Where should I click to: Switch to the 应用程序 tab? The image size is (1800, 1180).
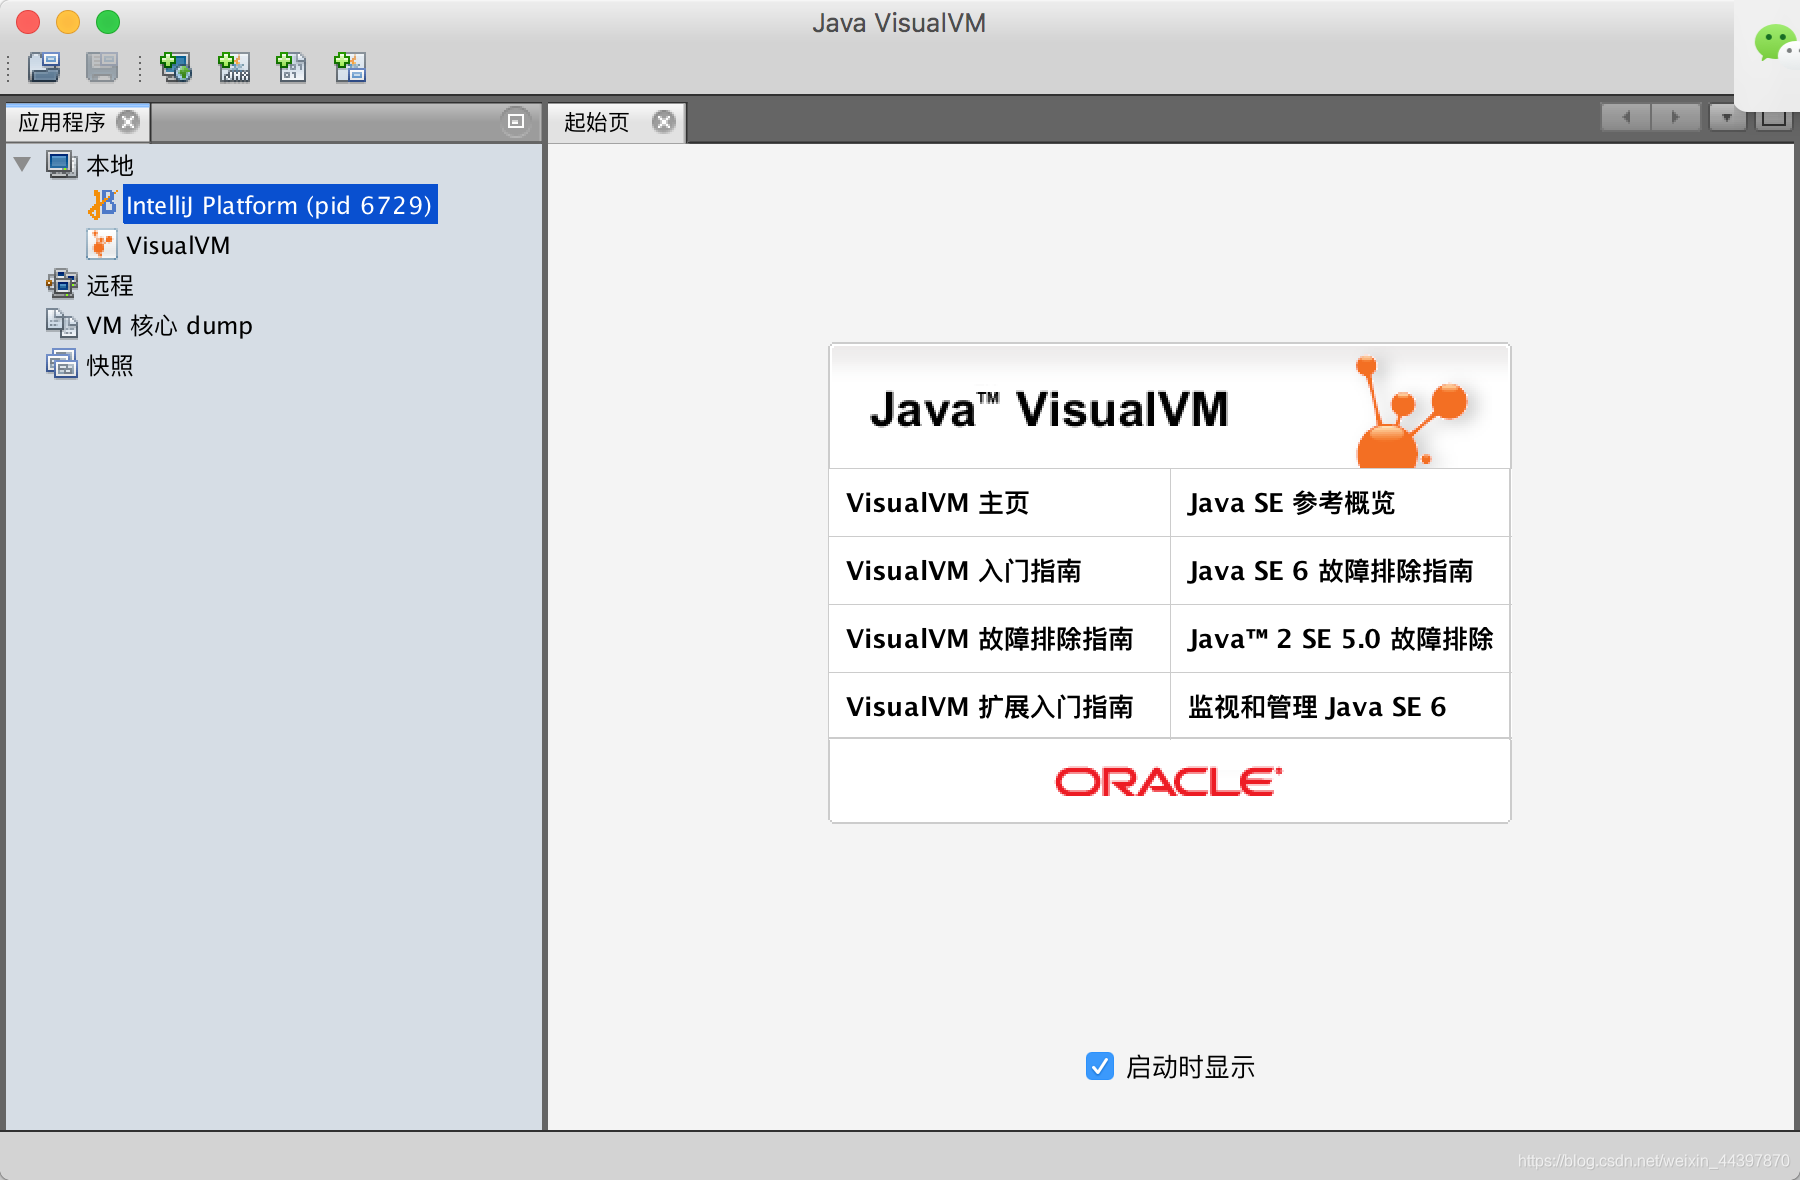[62, 122]
